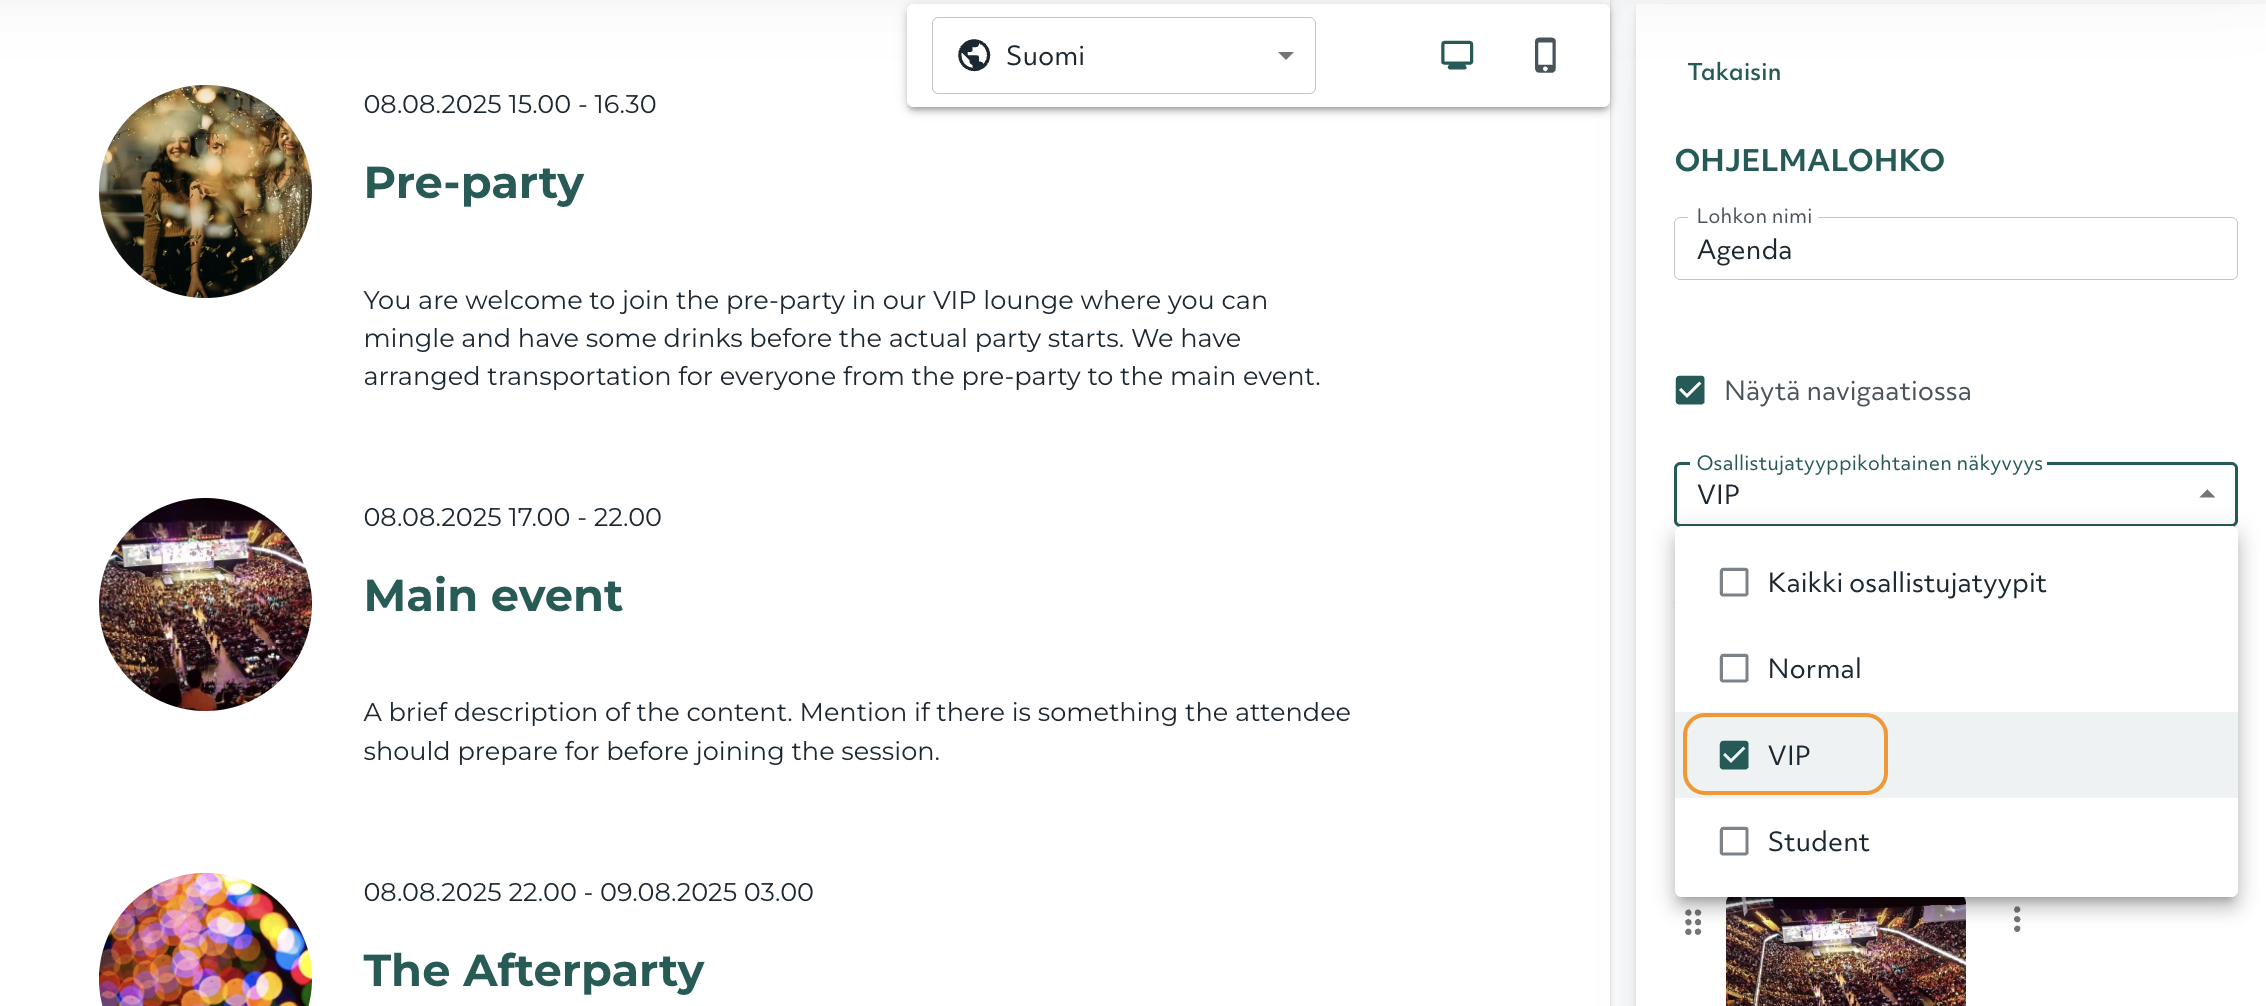This screenshot has height=1006, width=2266.
Task: Click the Main event circular image
Action: tap(206, 604)
